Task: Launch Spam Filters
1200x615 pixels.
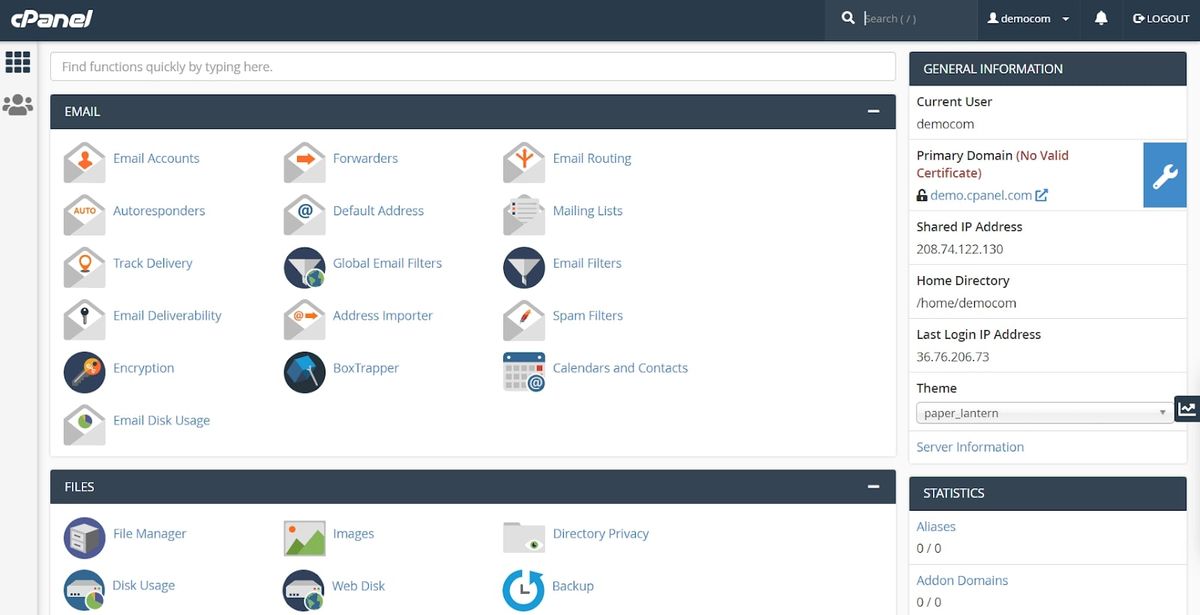Action: 588,315
